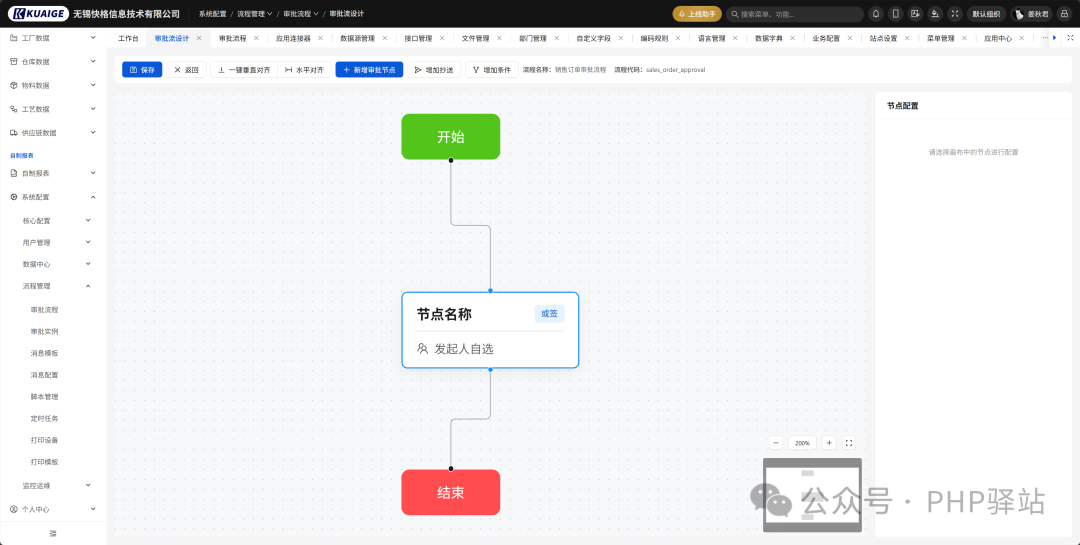1080x545 pixels.
Task: Select the red 结束 end node
Action: [x=450, y=492]
